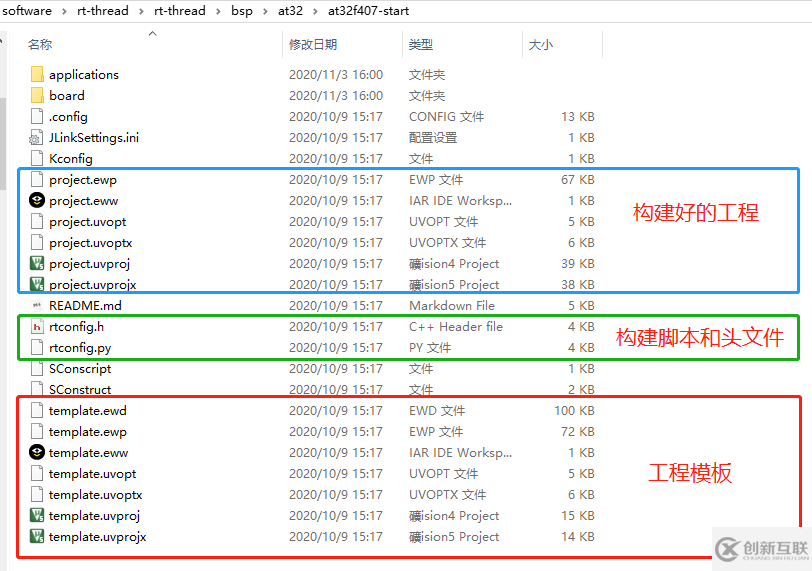Screen dimensions: 812x571
Task: Select the file name SConscript
Action: [80, 369]
